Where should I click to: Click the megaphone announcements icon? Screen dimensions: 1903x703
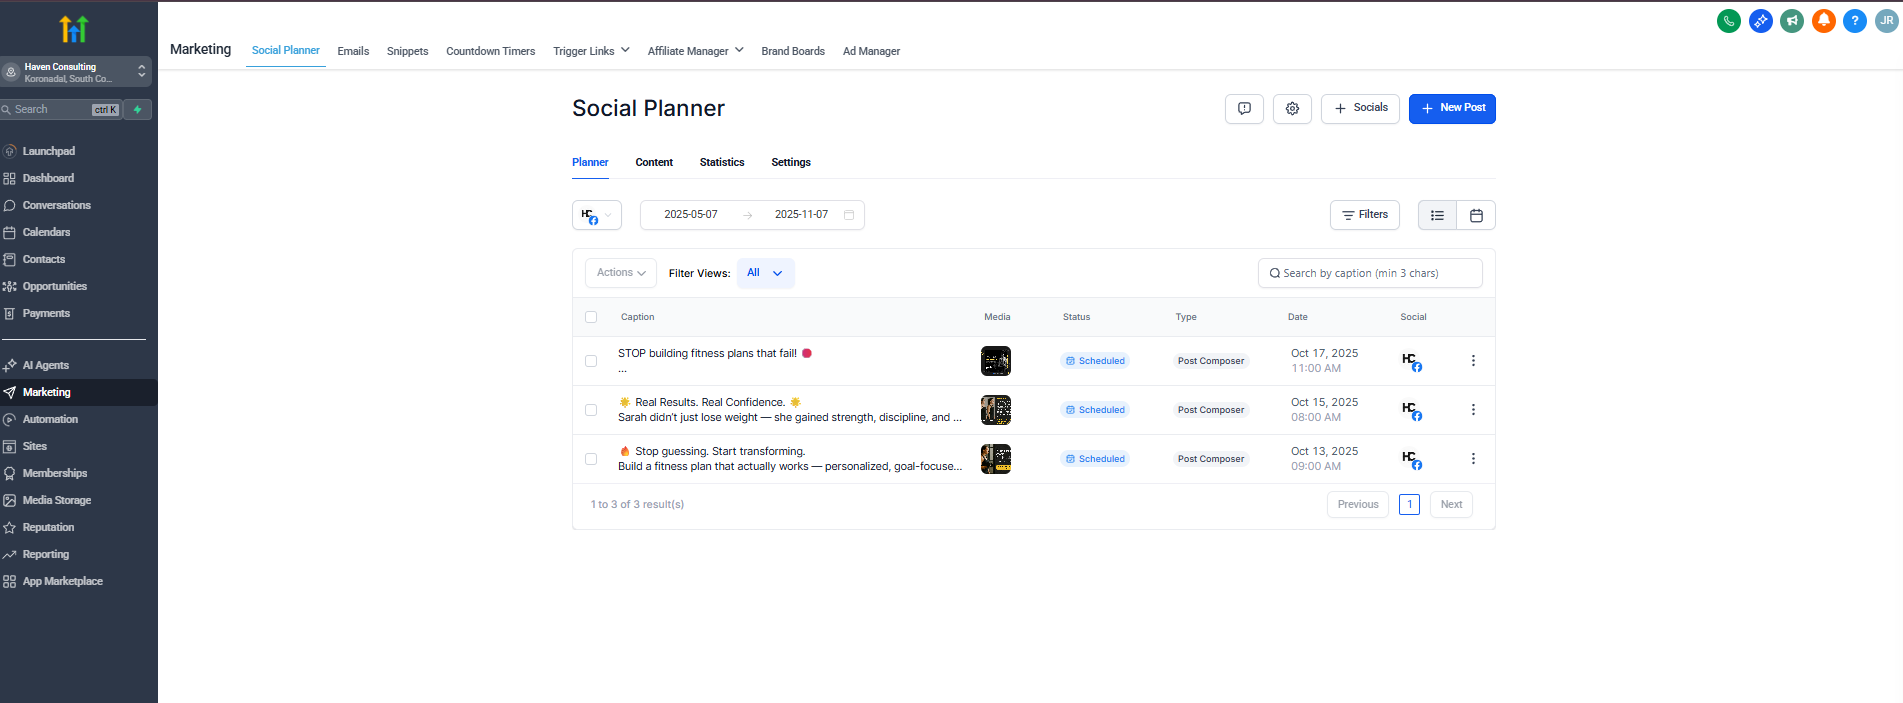(x=1792, y=21)
